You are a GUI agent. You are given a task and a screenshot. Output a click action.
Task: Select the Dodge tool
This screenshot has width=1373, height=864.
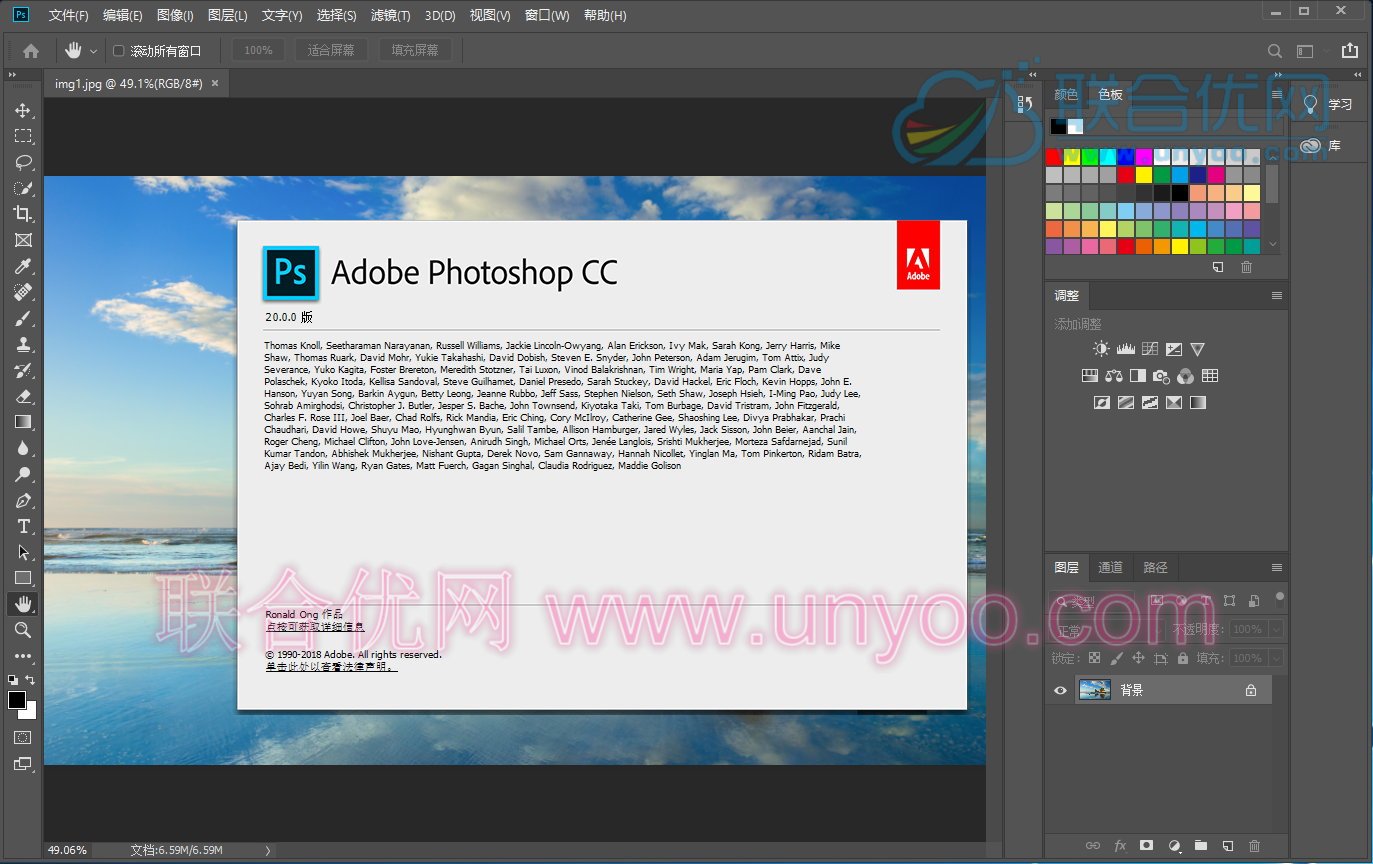22,474
